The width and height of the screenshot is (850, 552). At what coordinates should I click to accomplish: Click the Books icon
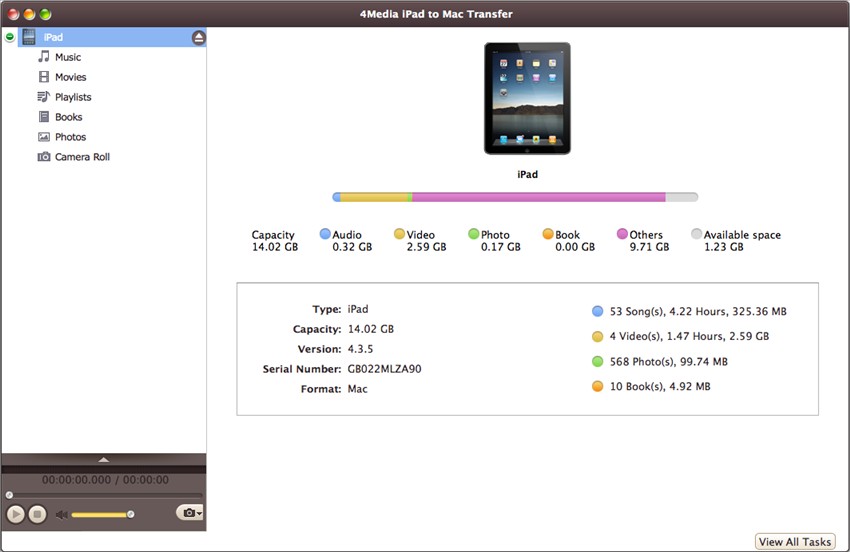[x=44, y=117]
